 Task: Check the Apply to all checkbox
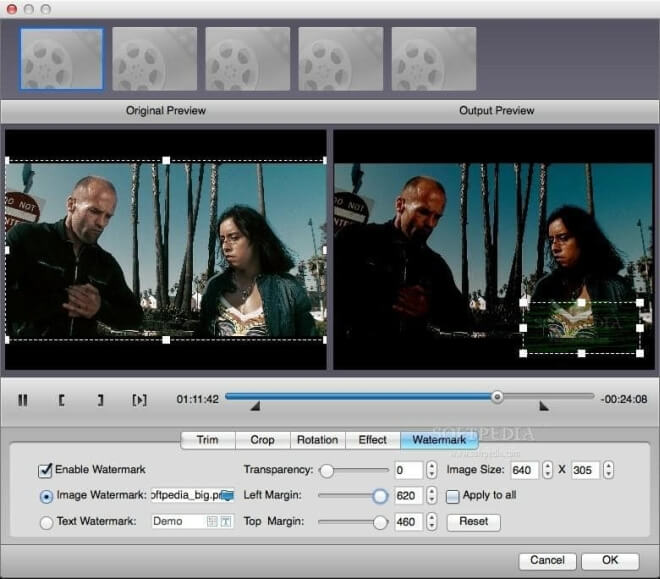pyautogui.click(x=452, y=497)
